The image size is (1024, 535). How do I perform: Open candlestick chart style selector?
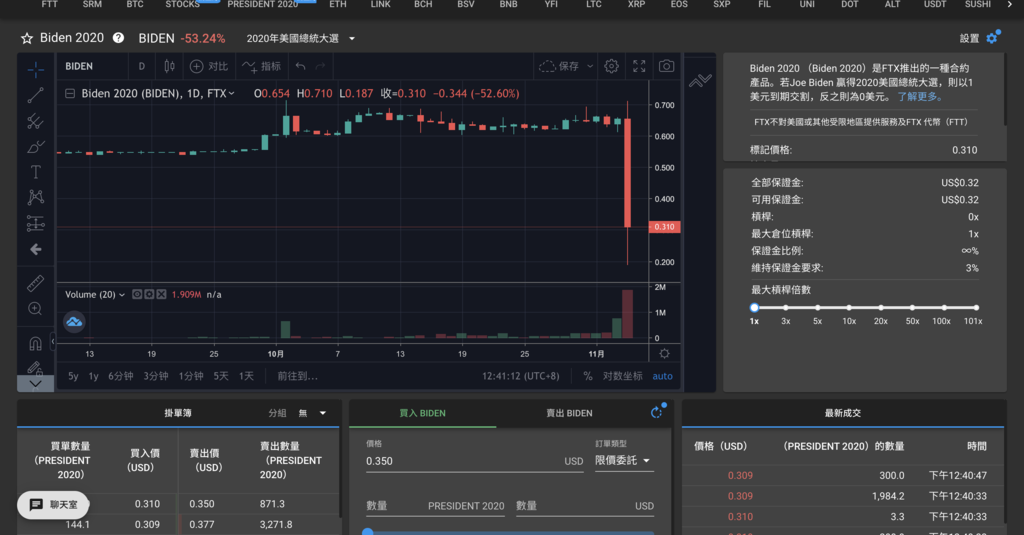pyautogui.click(x=169, y=66)
